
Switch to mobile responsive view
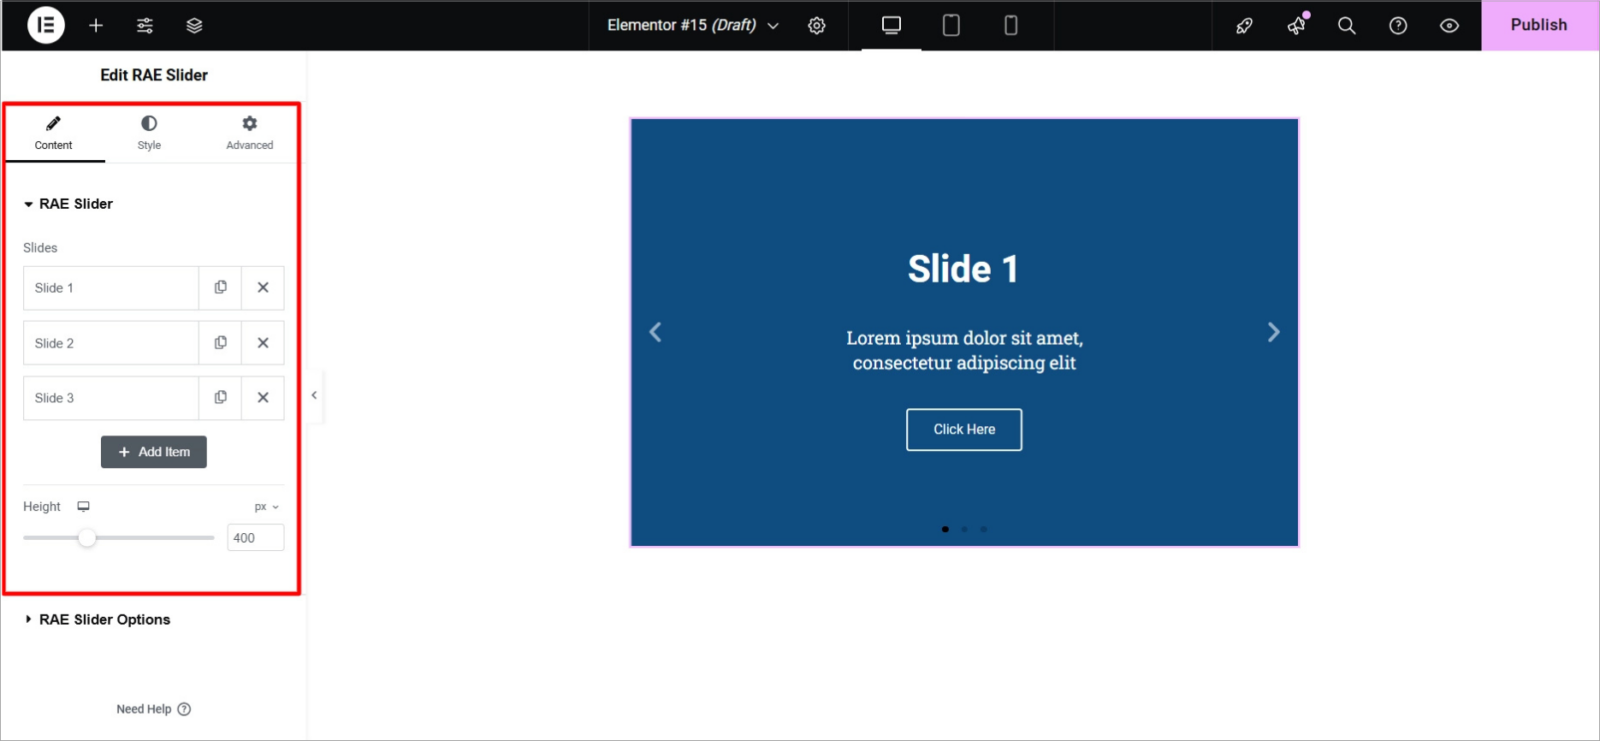[x=1011, y=25]
